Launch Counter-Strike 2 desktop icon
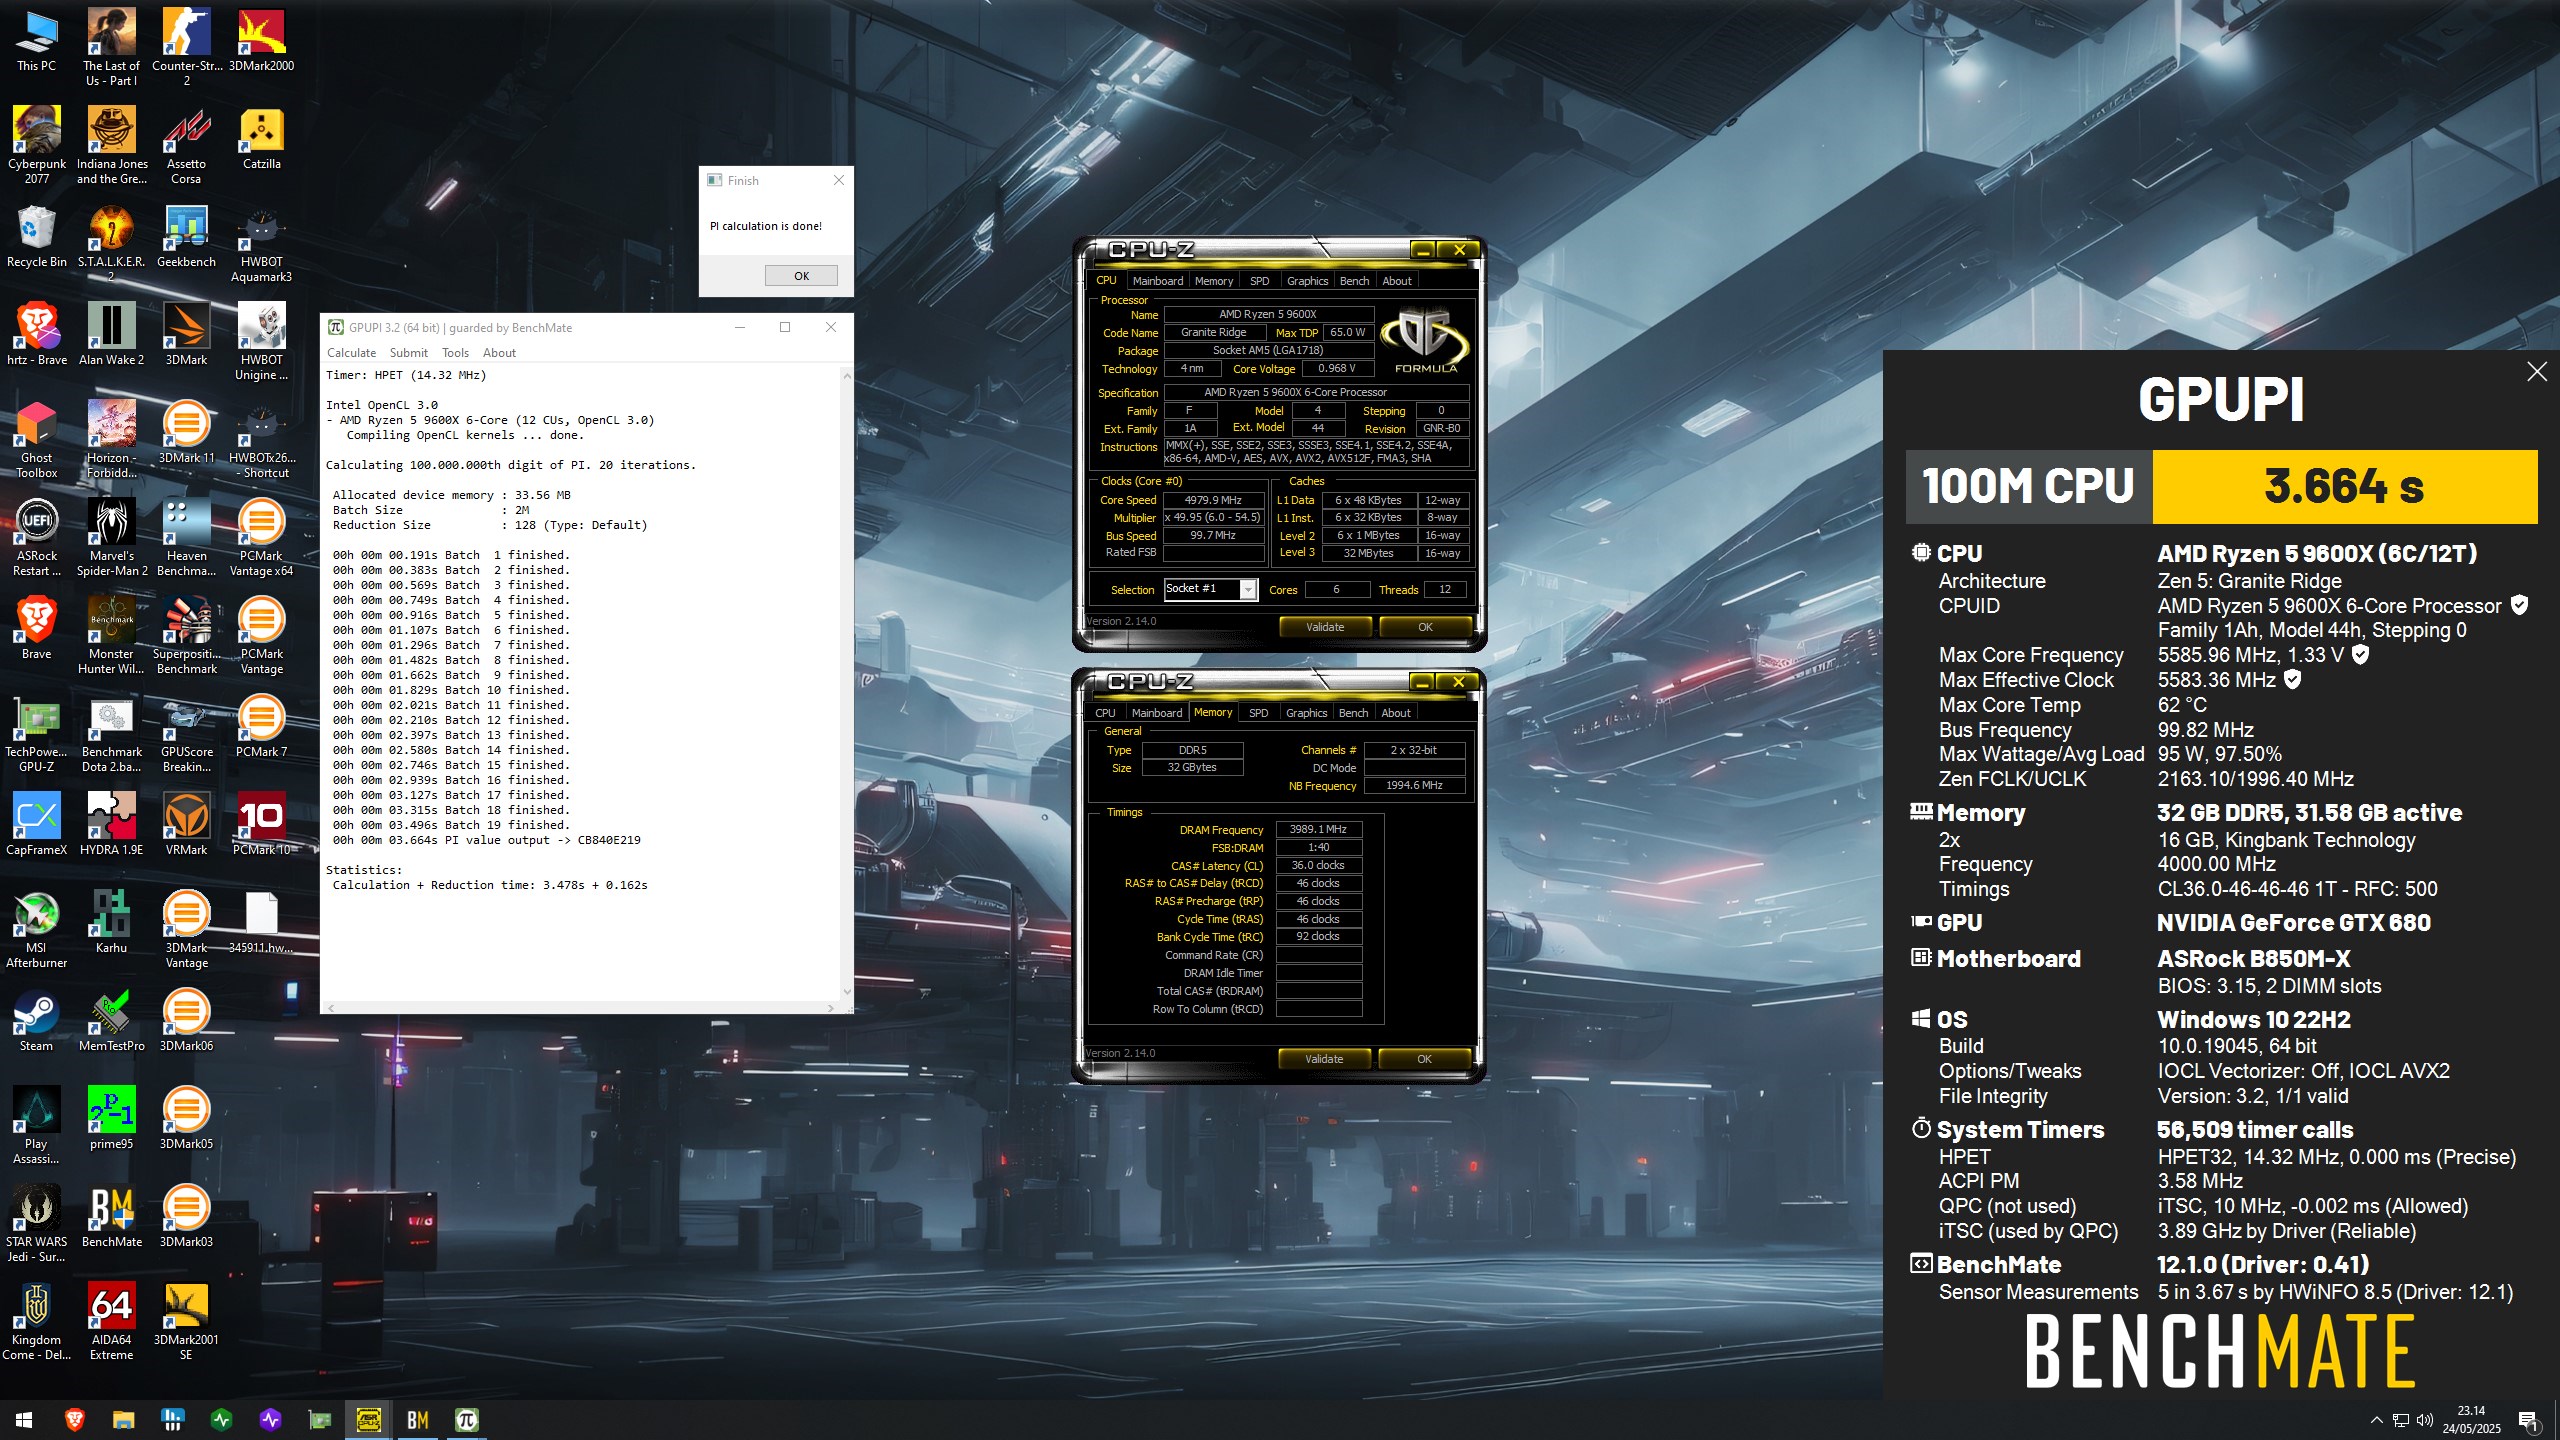The width and height of the screenshot is (2560, 1440). click(x=186, y=47)
